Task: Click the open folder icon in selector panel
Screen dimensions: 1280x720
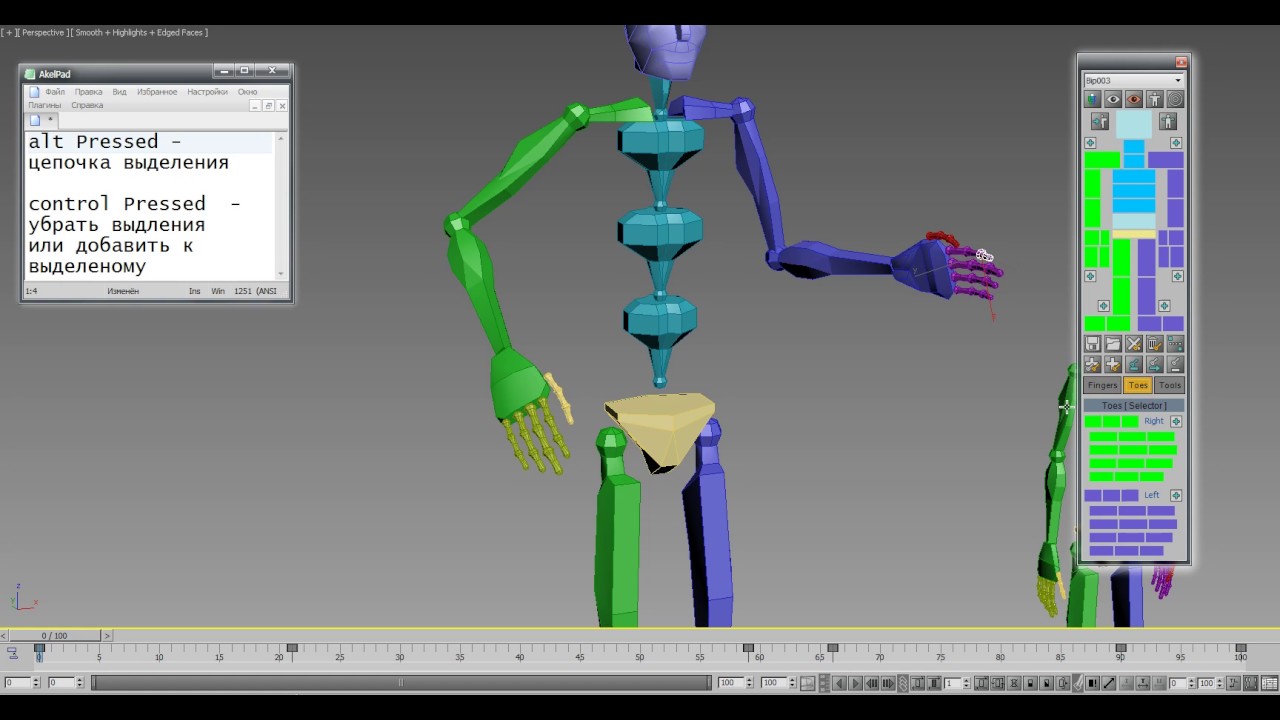Action: click(1113, 343)
